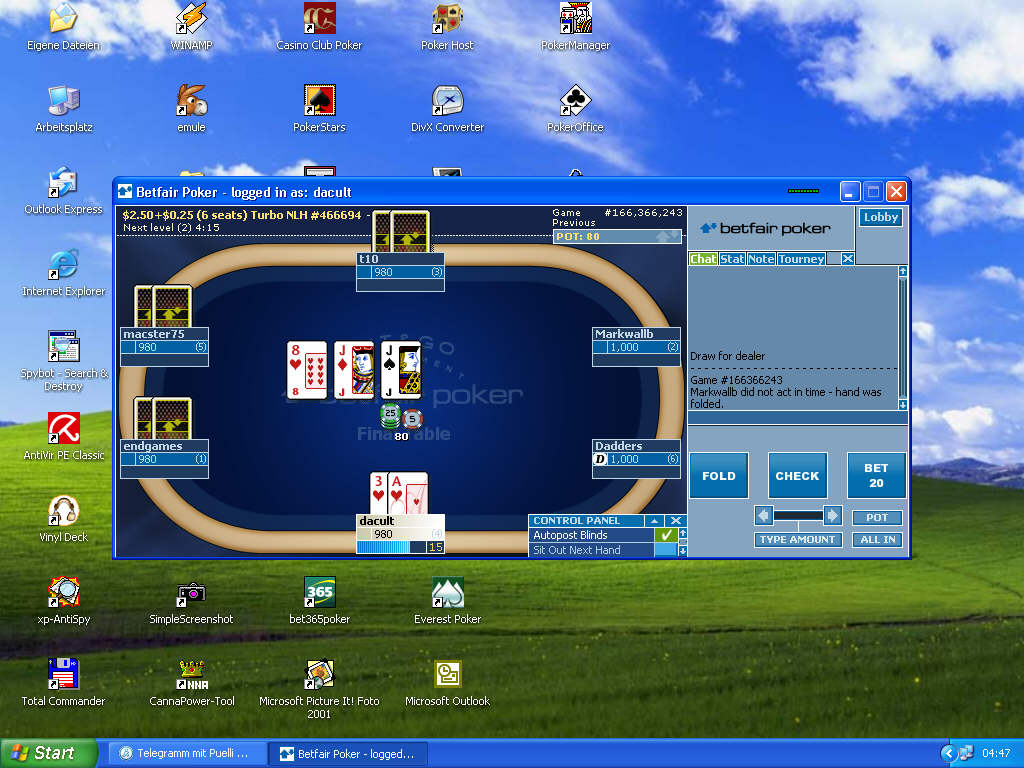
Task: Select the PokerManager desktop icon
Action: pyautogui.click(x=575, y=18)
